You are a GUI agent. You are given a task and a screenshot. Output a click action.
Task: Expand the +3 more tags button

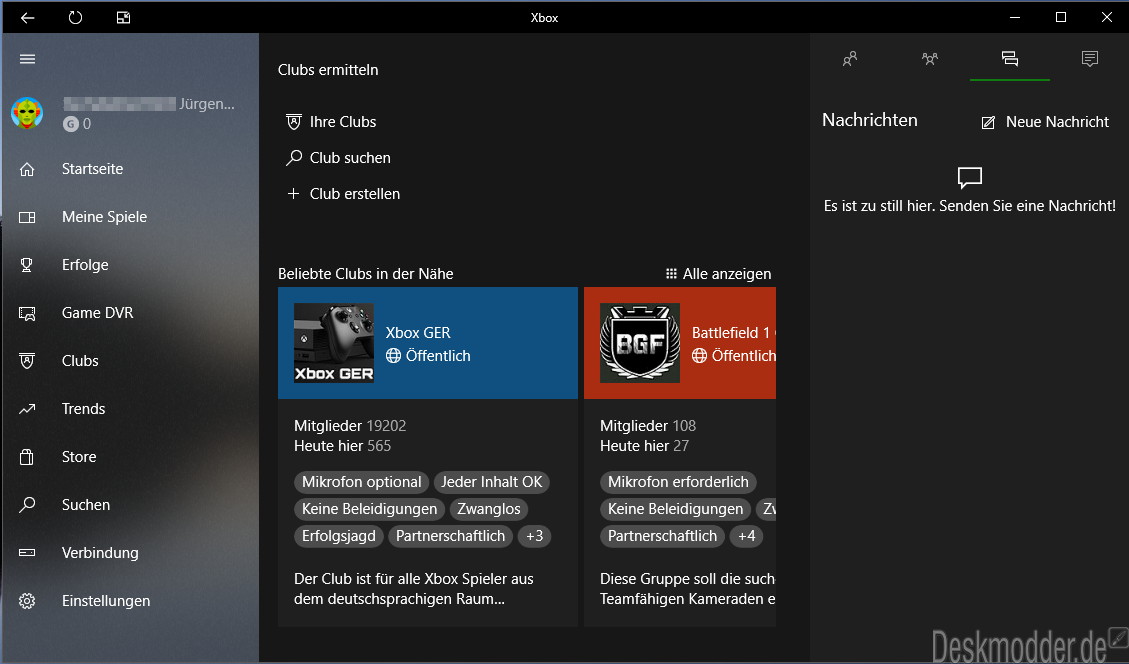click(534, 536)
